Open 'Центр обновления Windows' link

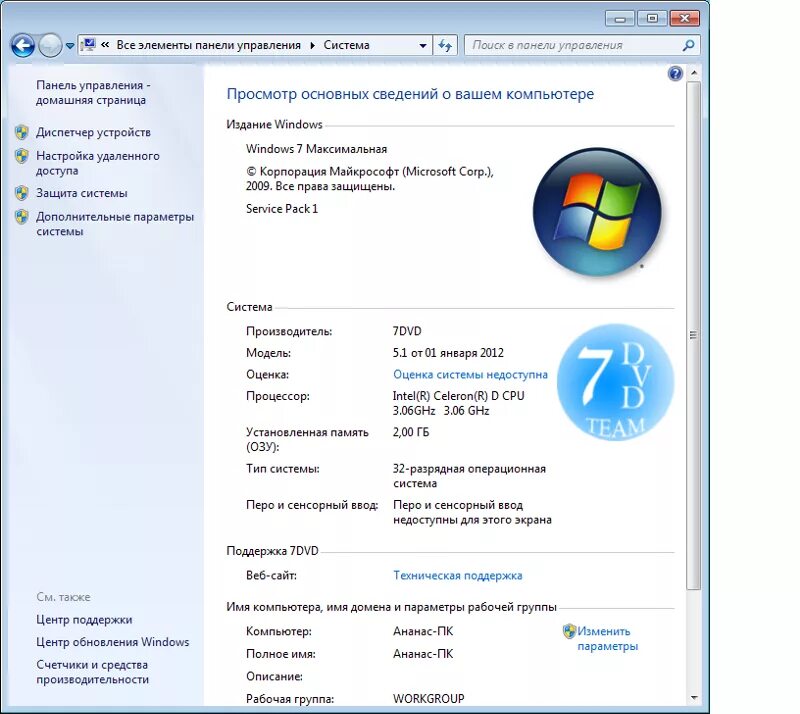(112, 642)
